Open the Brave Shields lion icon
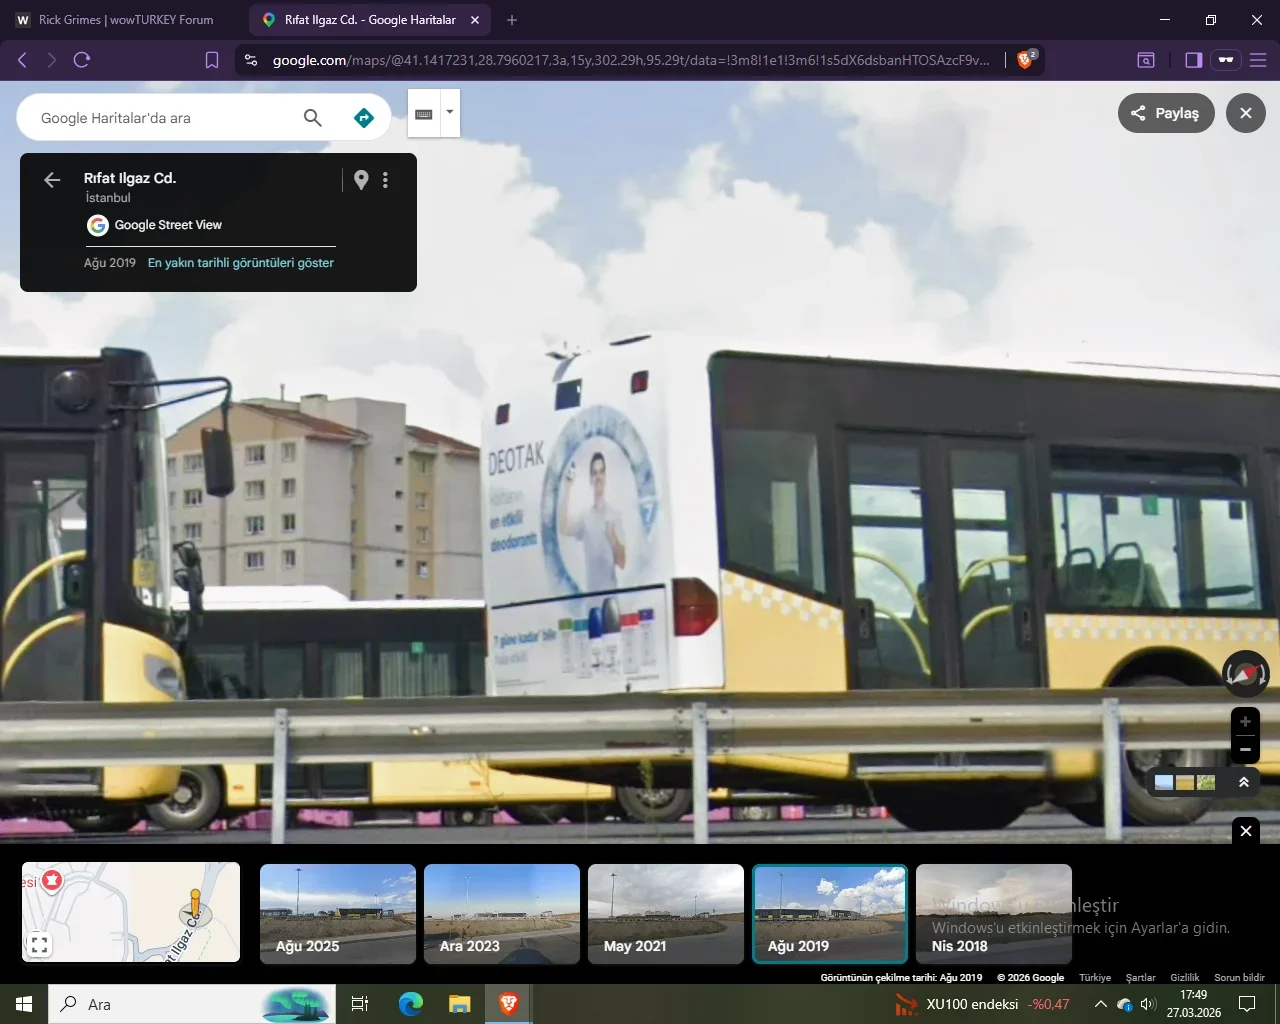This screenshot has height=1024, width=1280. pyautogui.click(x=1024, y=60)
